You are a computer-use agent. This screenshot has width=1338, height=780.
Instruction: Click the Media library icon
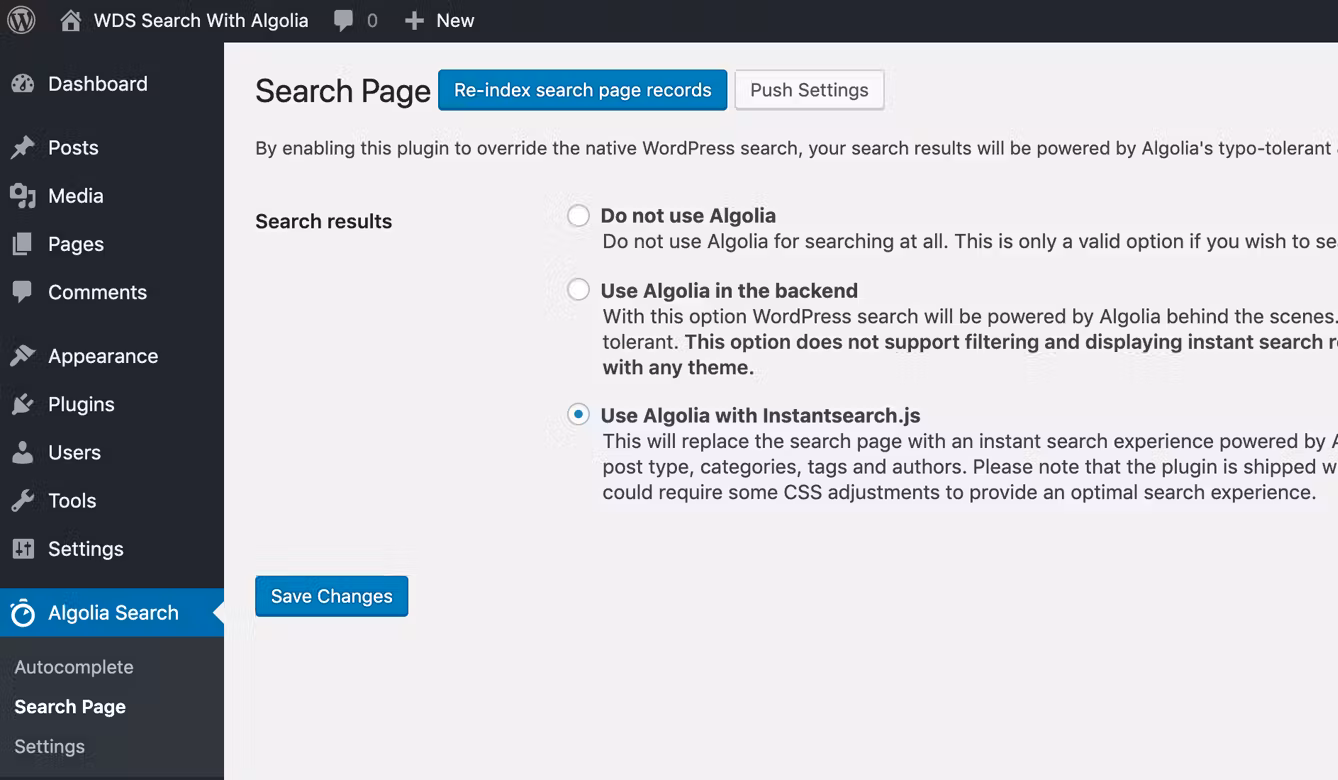[x=23, y=196]
